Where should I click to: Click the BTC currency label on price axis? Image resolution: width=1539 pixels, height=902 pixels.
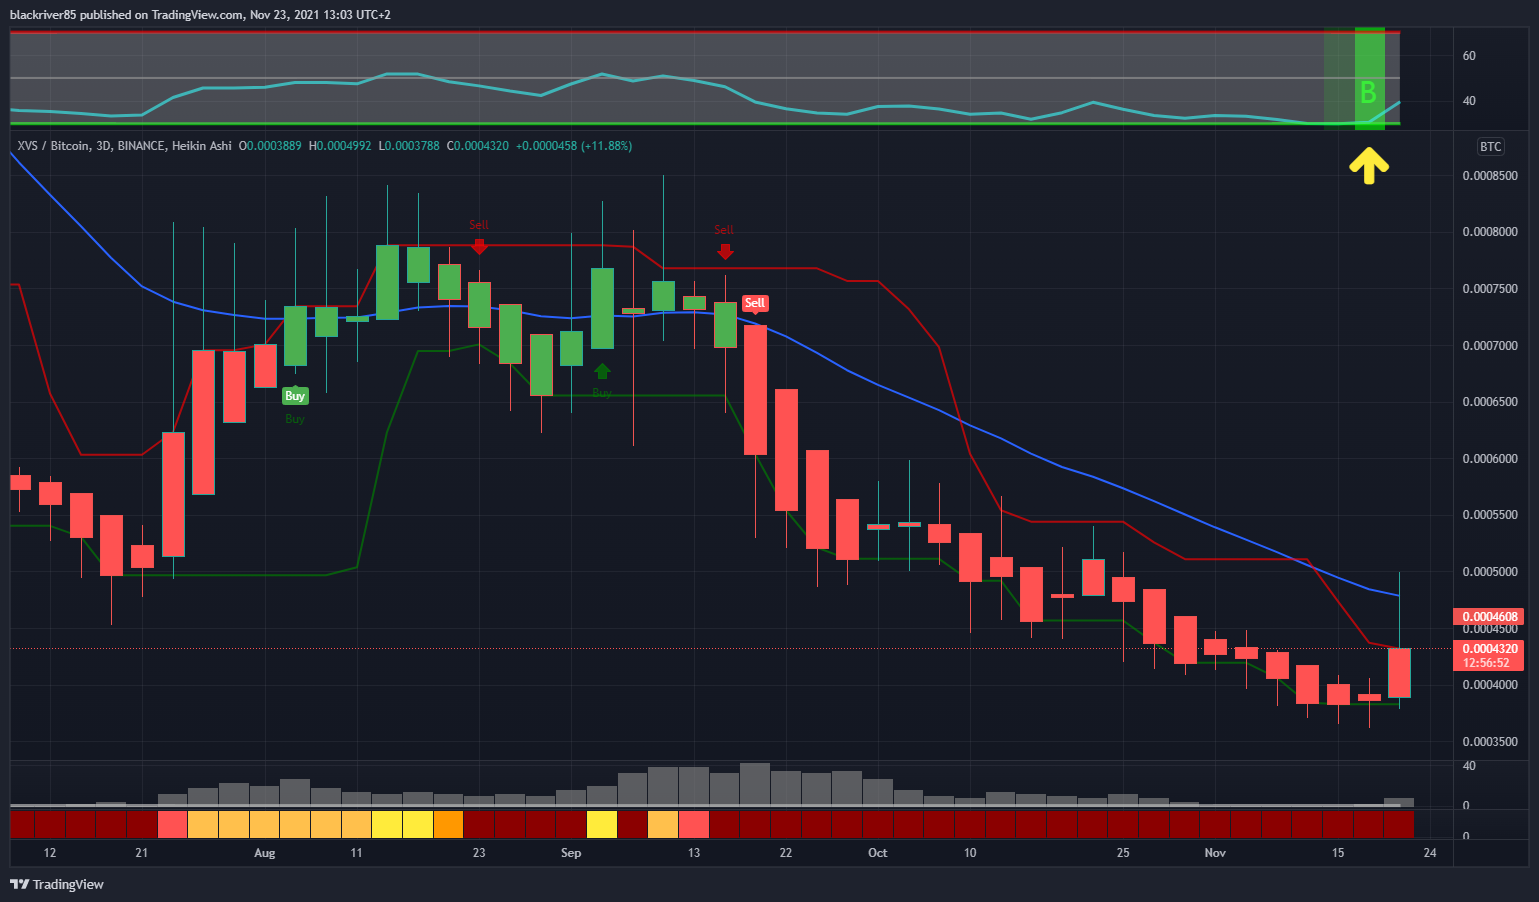pyautogui.click(x=1490, y=147)
